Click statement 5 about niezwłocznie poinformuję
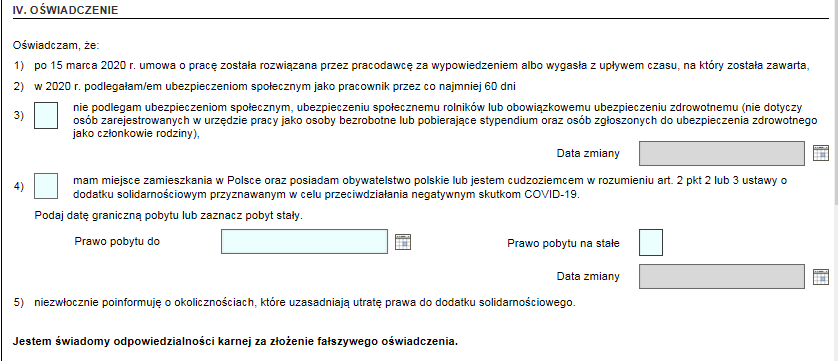The image size is (838, 361). (305, 303)
